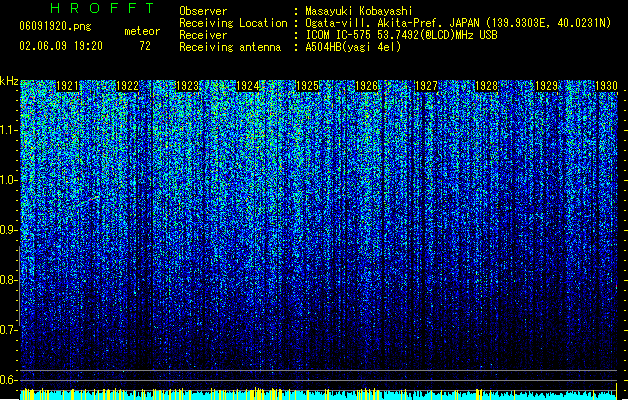Viewport: 629px width, 400px height.
Task: Click the Receiving antenna label
Action: [230, 47]
